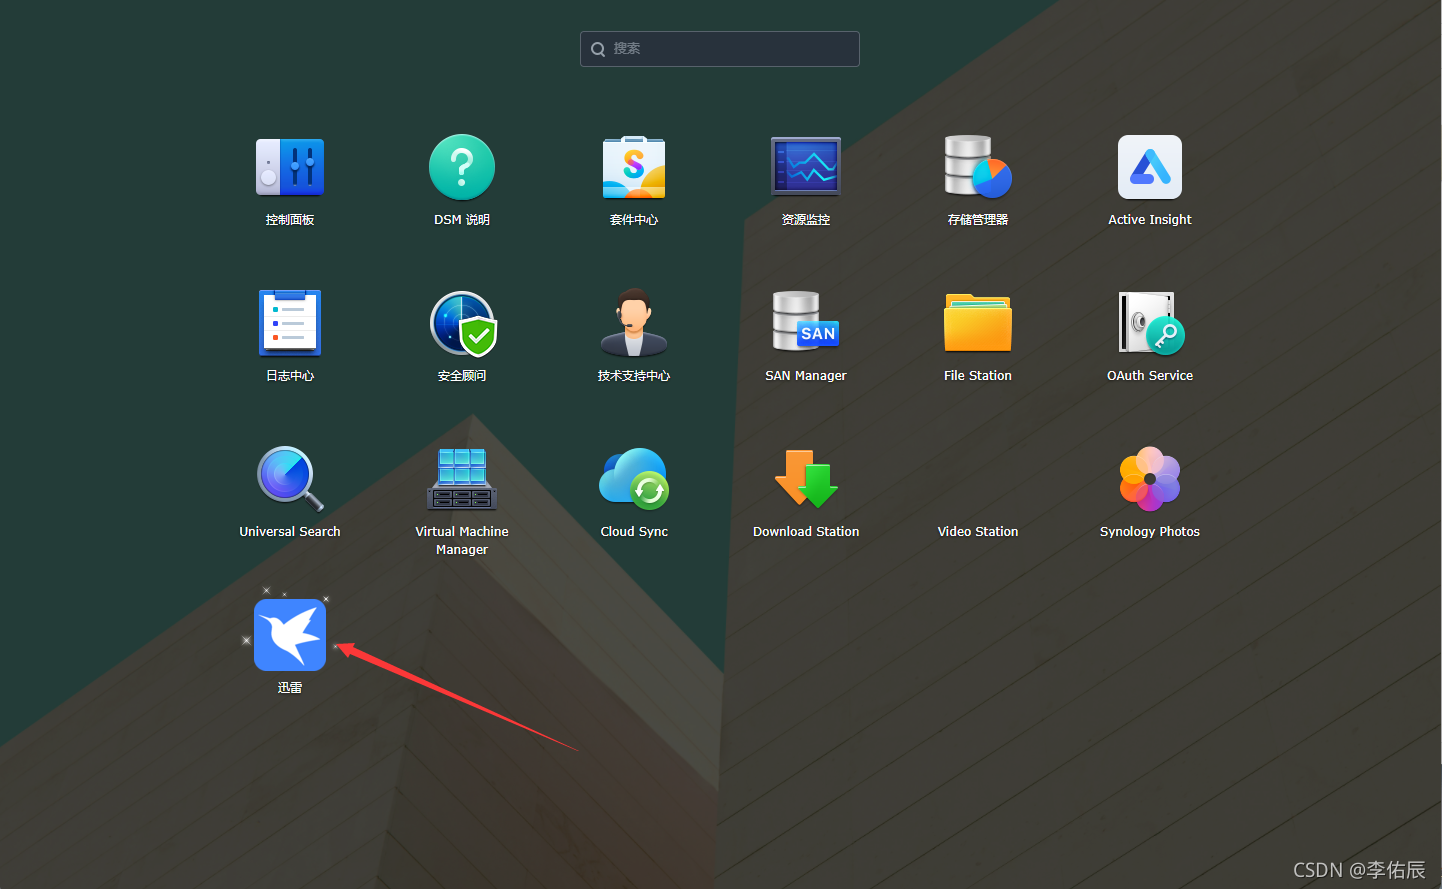
Task: Click the 搜索 search field
Action: 720,49
